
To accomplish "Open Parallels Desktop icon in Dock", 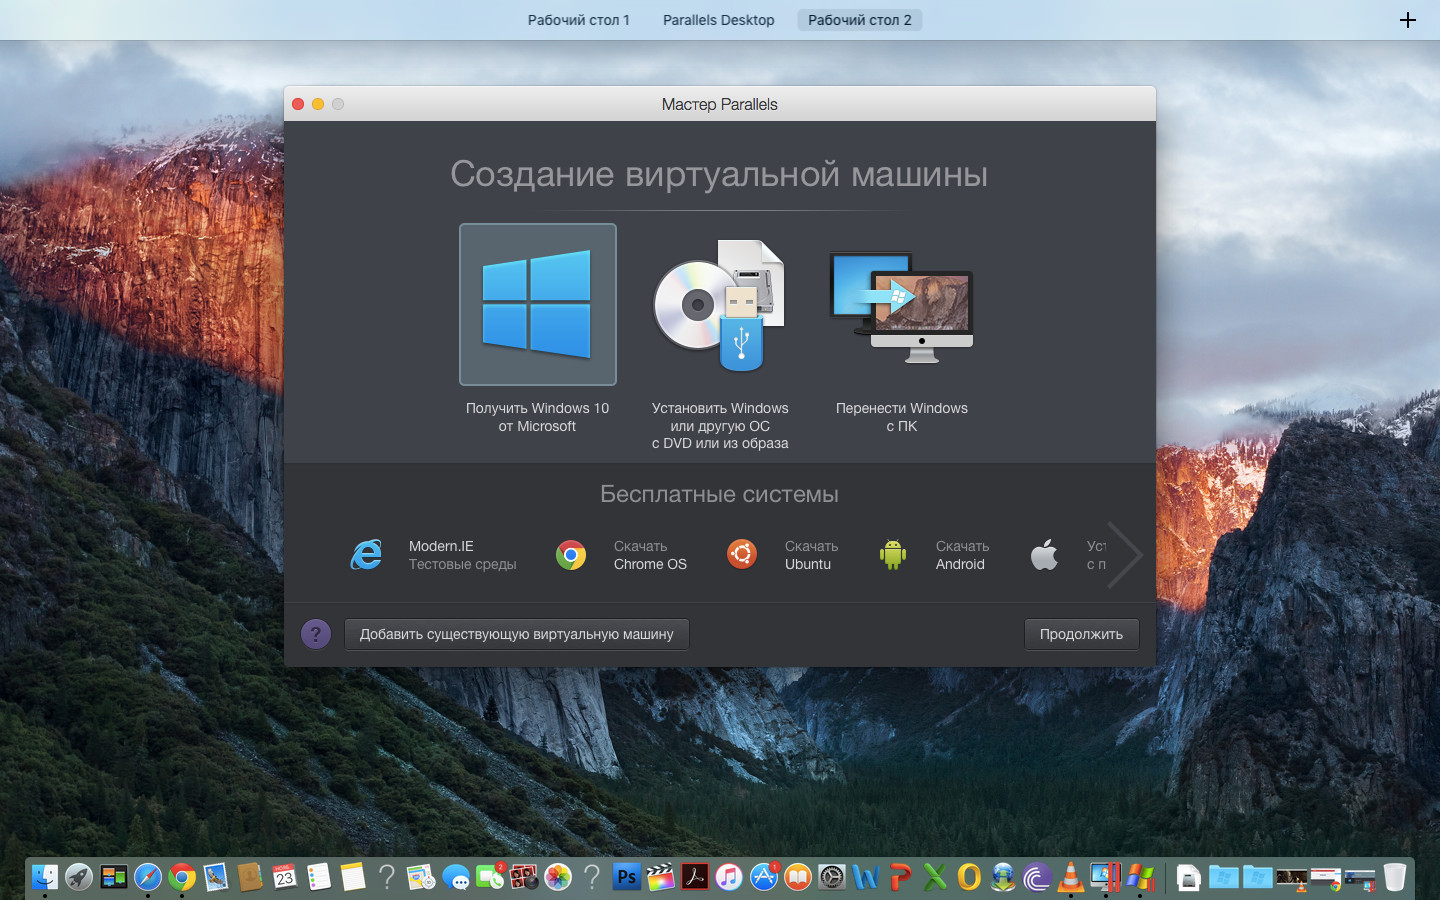I will (x=1105, y=877).
